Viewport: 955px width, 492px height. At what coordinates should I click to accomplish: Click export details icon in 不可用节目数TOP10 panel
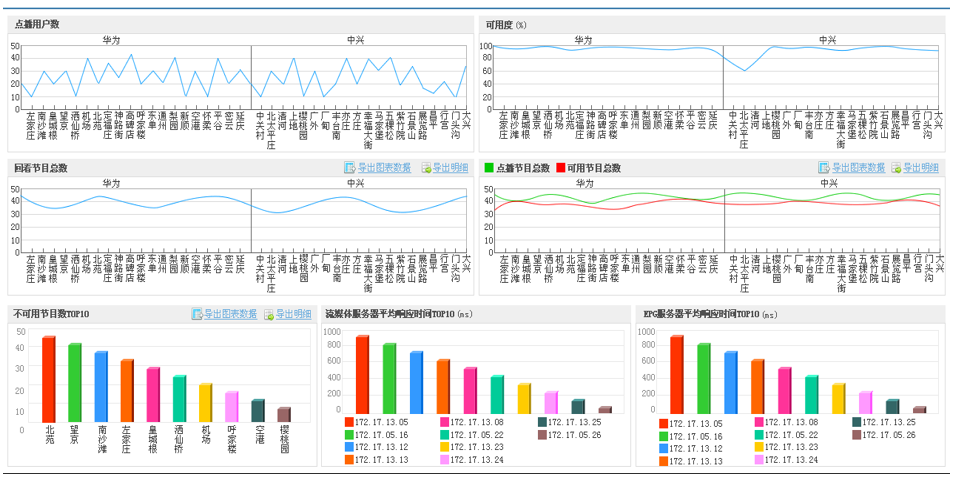[x=269, y=315]
